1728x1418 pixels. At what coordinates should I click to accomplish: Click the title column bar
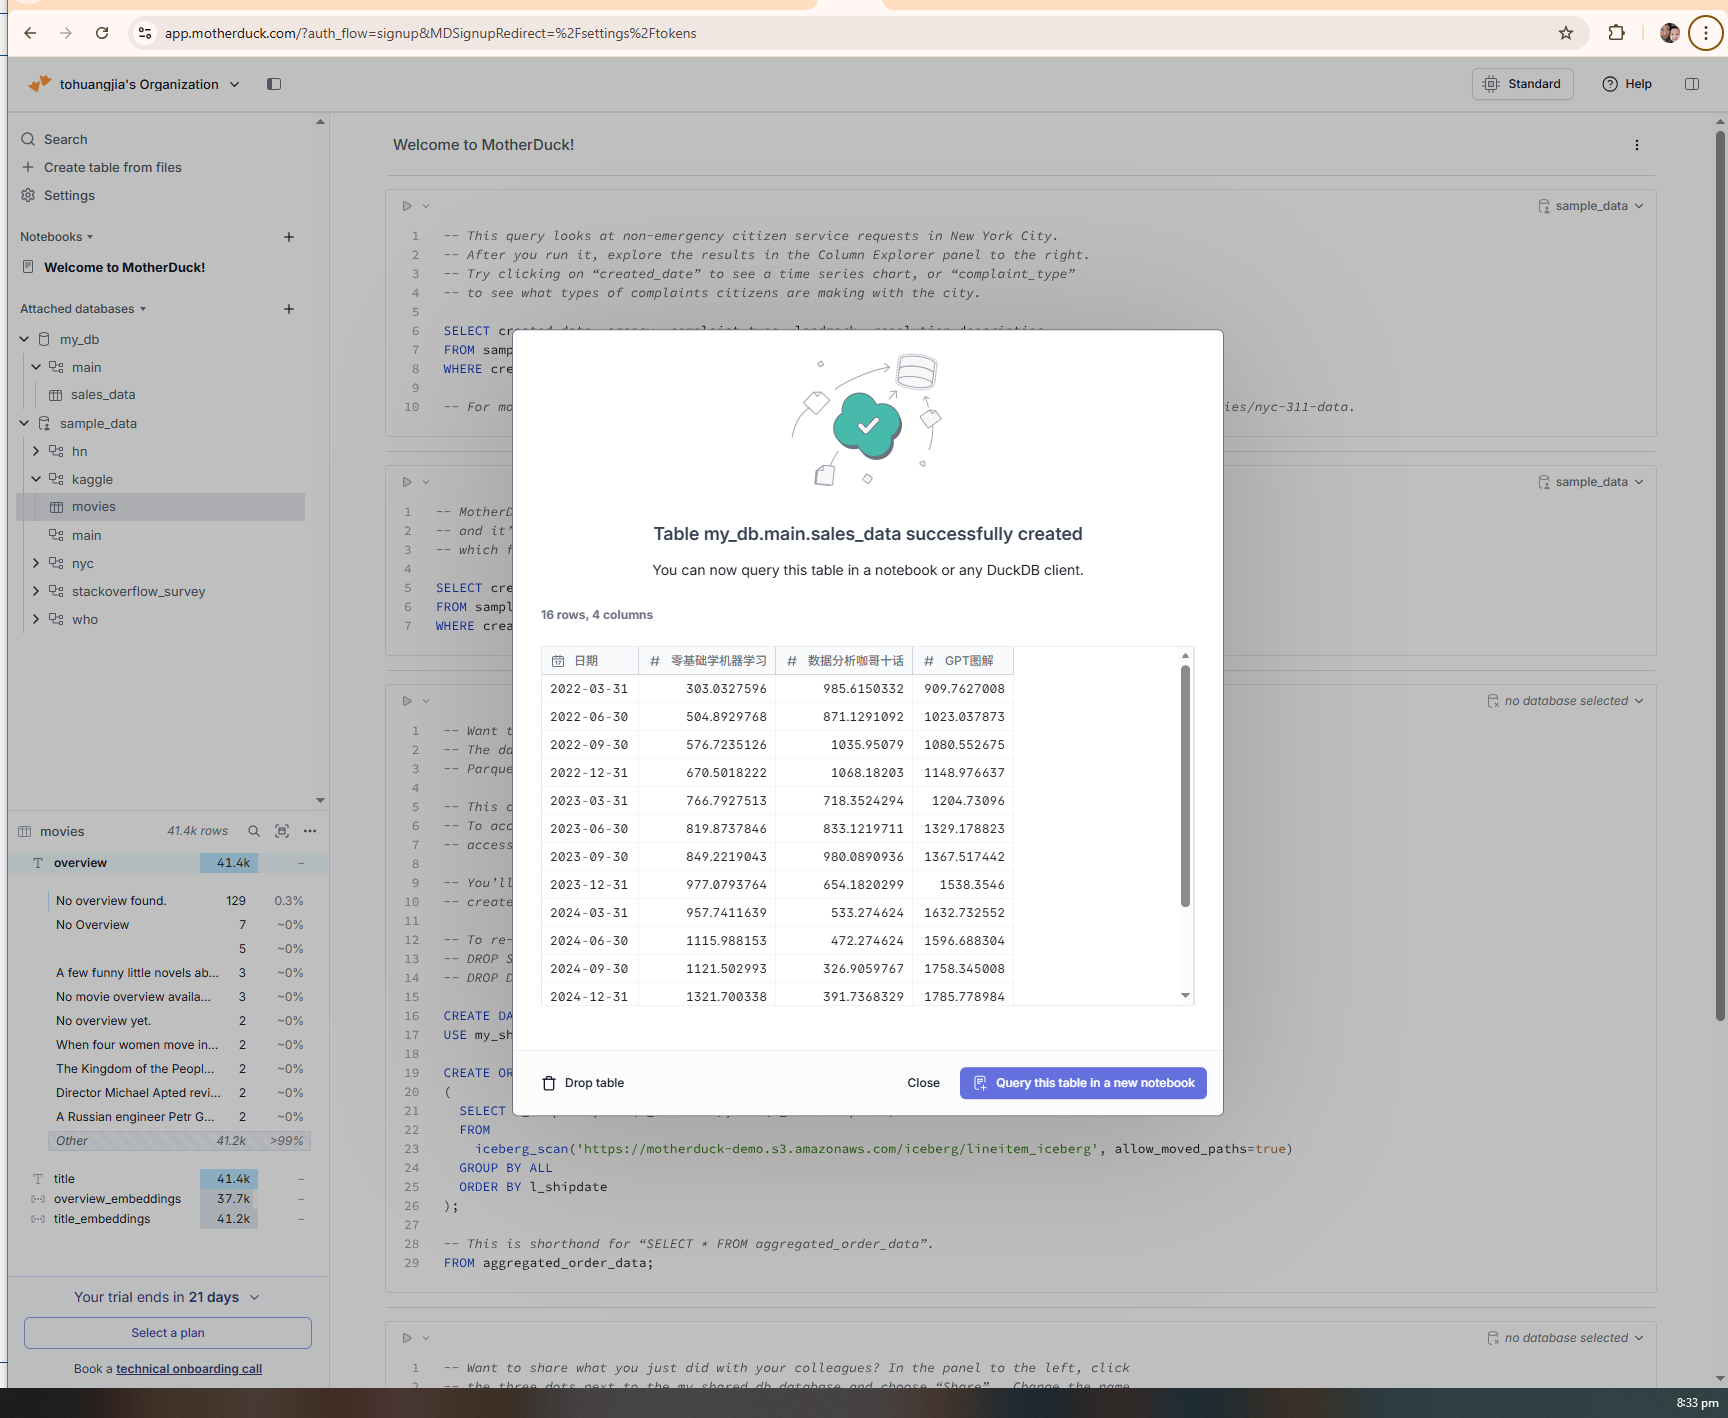click(x=229, y=1179)
